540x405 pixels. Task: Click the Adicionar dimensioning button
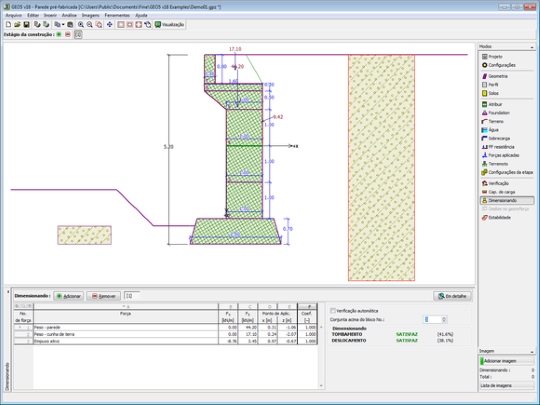69,296
